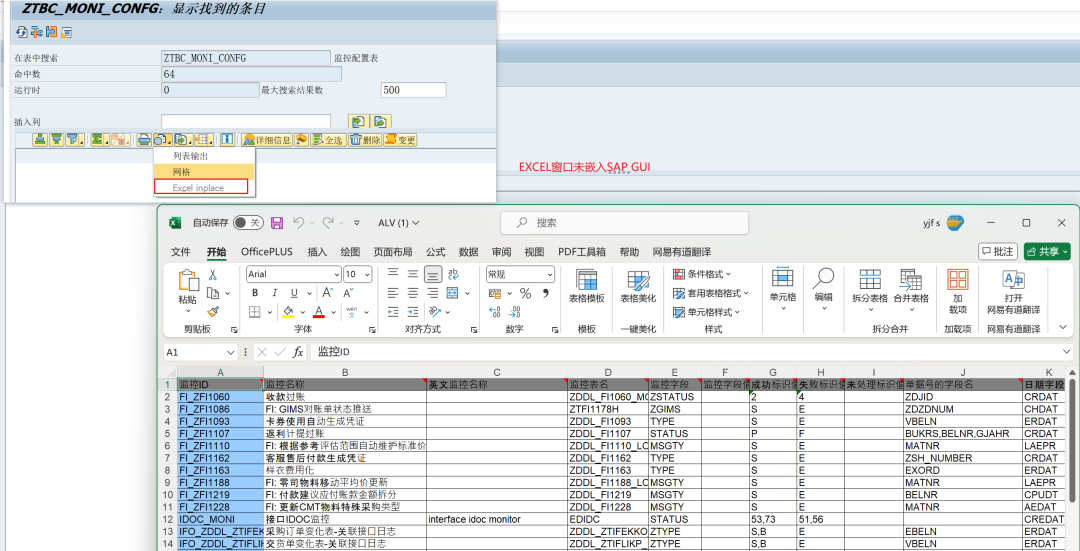This screenshot has height=551, width=1080.
Task: Click the 最大搜索结果数 field showing 500
Action: coord(413,90)
